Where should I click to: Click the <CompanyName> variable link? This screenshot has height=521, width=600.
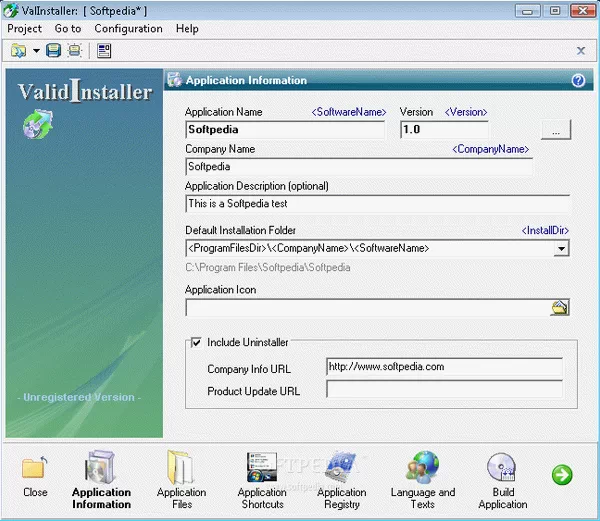pos(491,149)
